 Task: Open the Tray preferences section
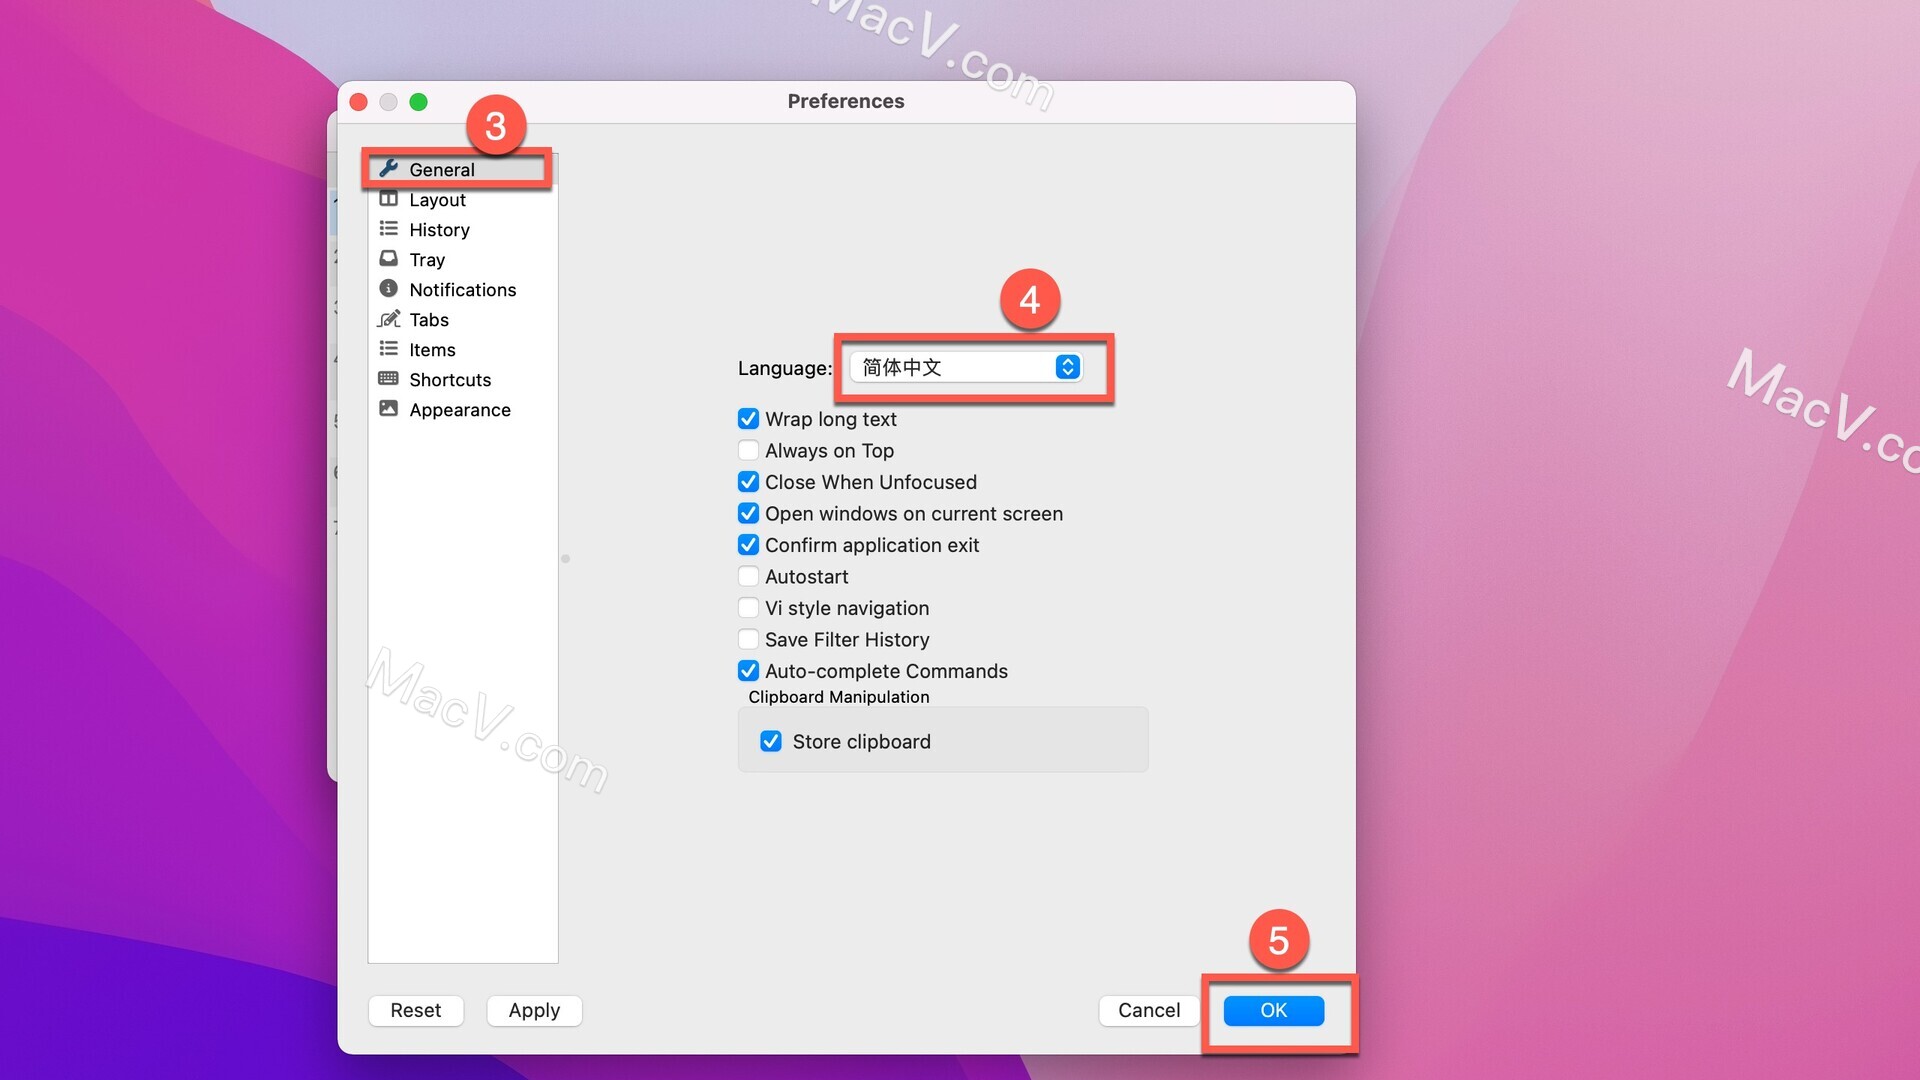click(x=426, y=258)
